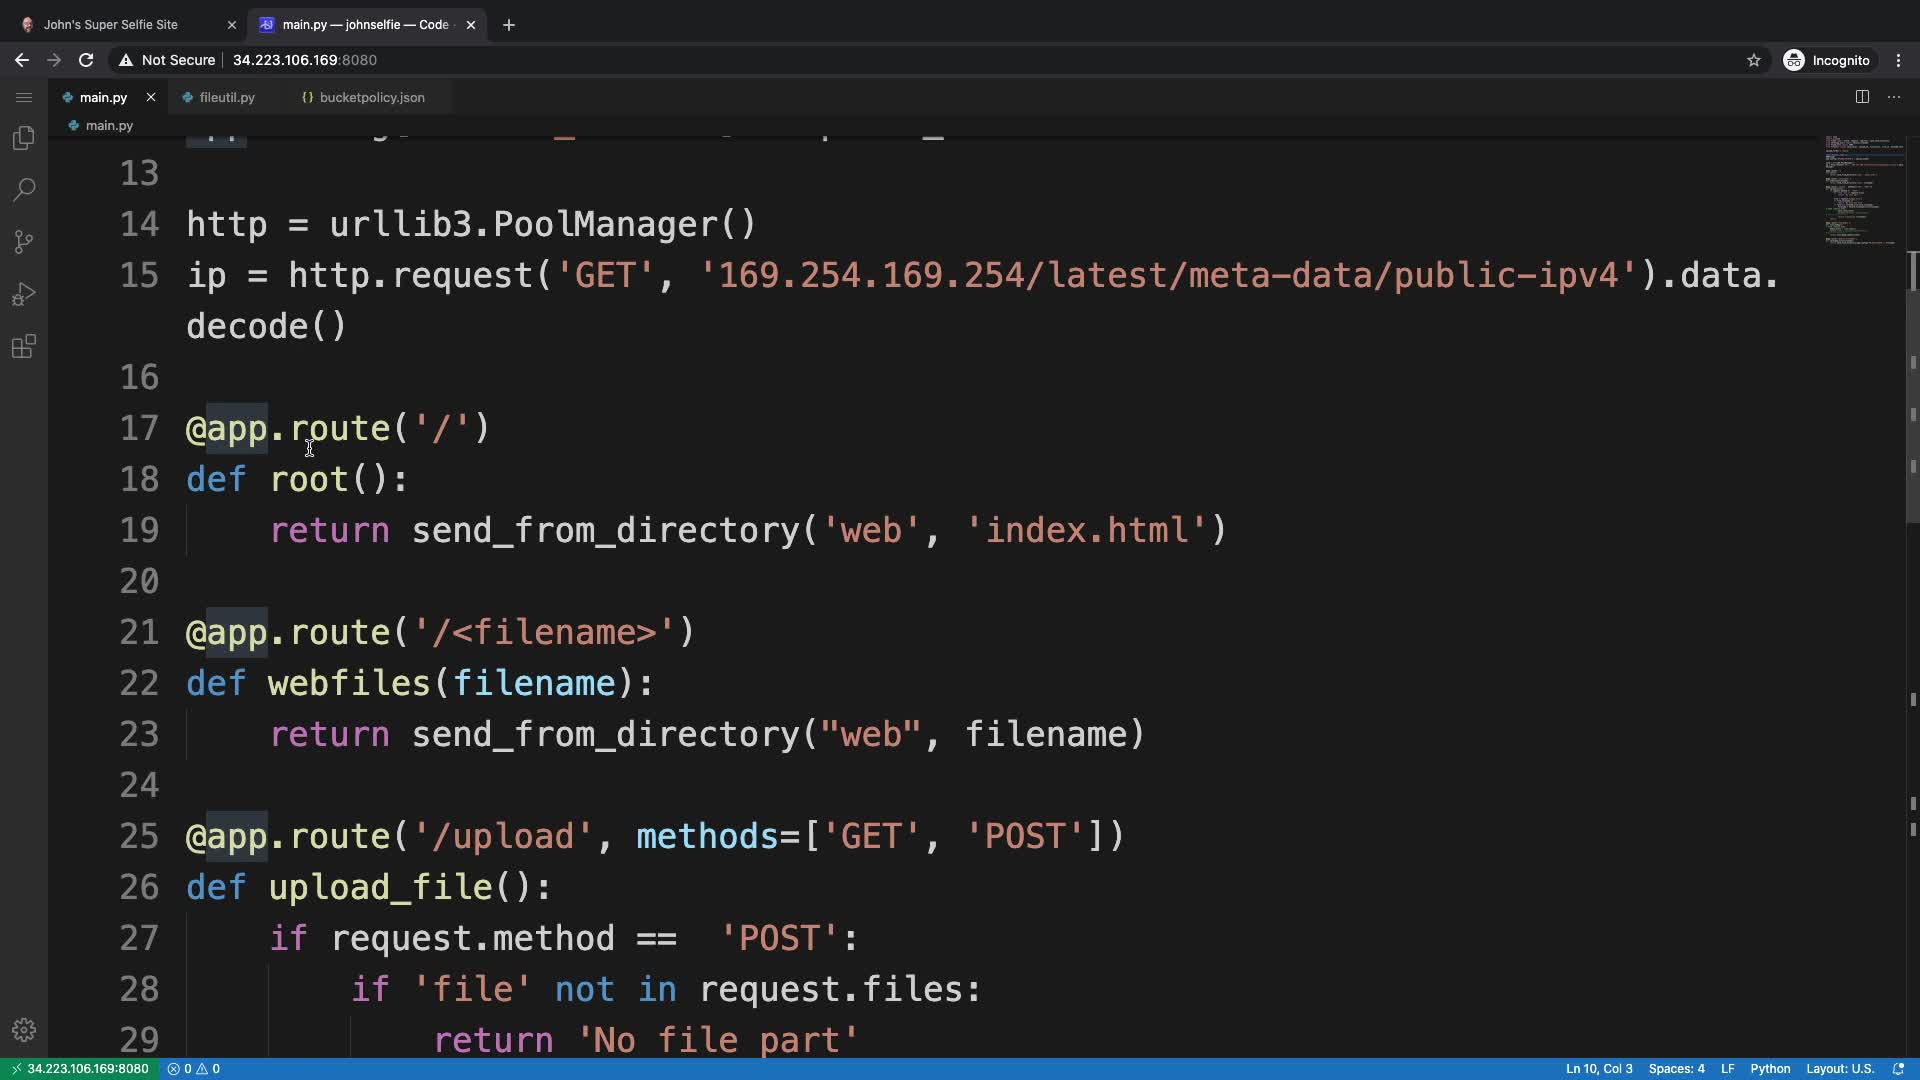Change the Python language mode in the status bar

[1770, 1069]
